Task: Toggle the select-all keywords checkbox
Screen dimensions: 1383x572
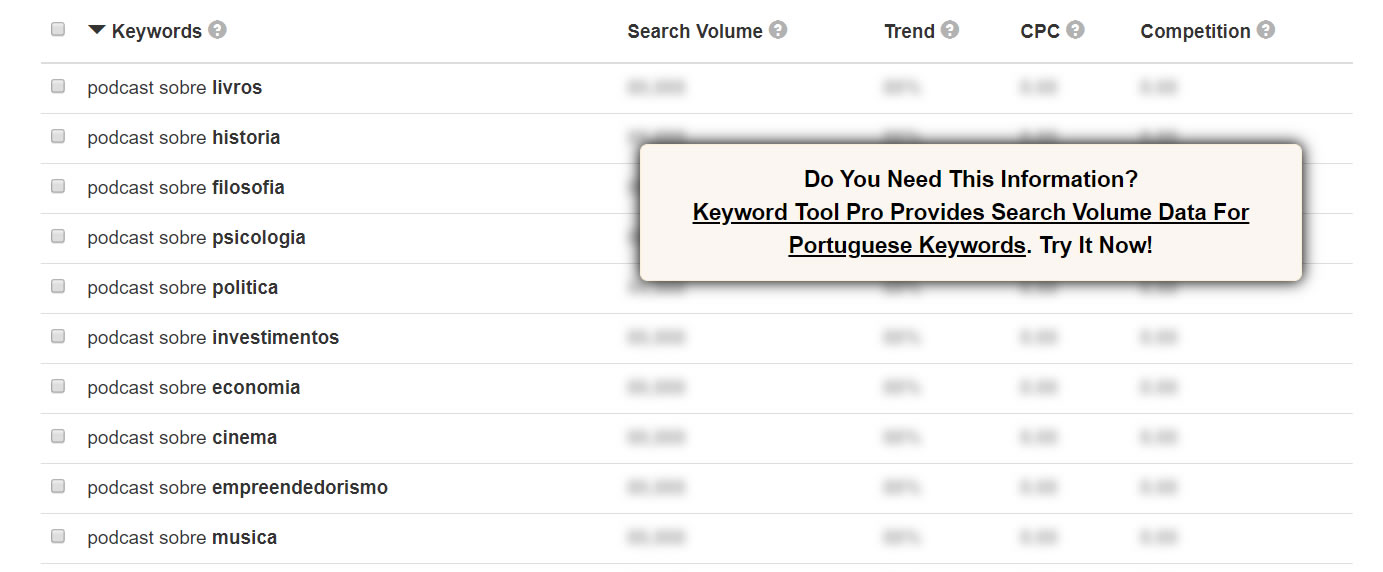Action: [x=58, y=30]
